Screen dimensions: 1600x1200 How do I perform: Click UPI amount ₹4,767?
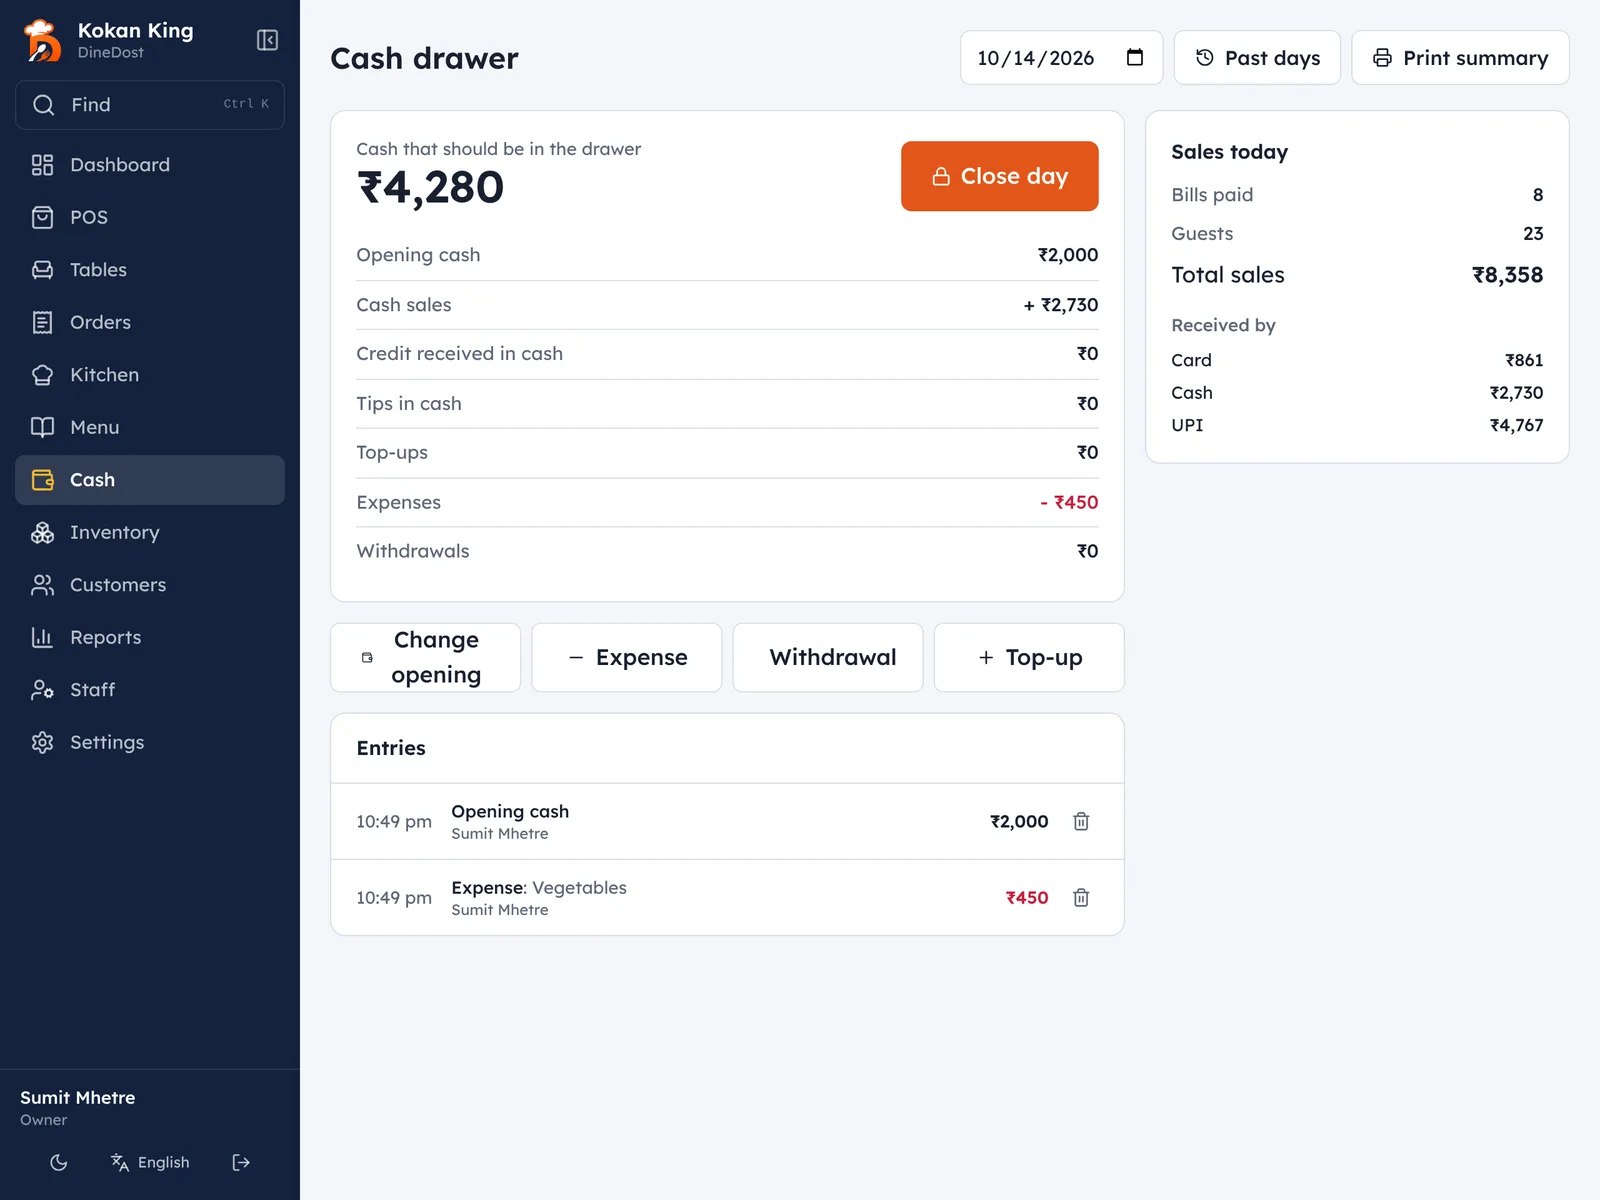point(1516,425)
